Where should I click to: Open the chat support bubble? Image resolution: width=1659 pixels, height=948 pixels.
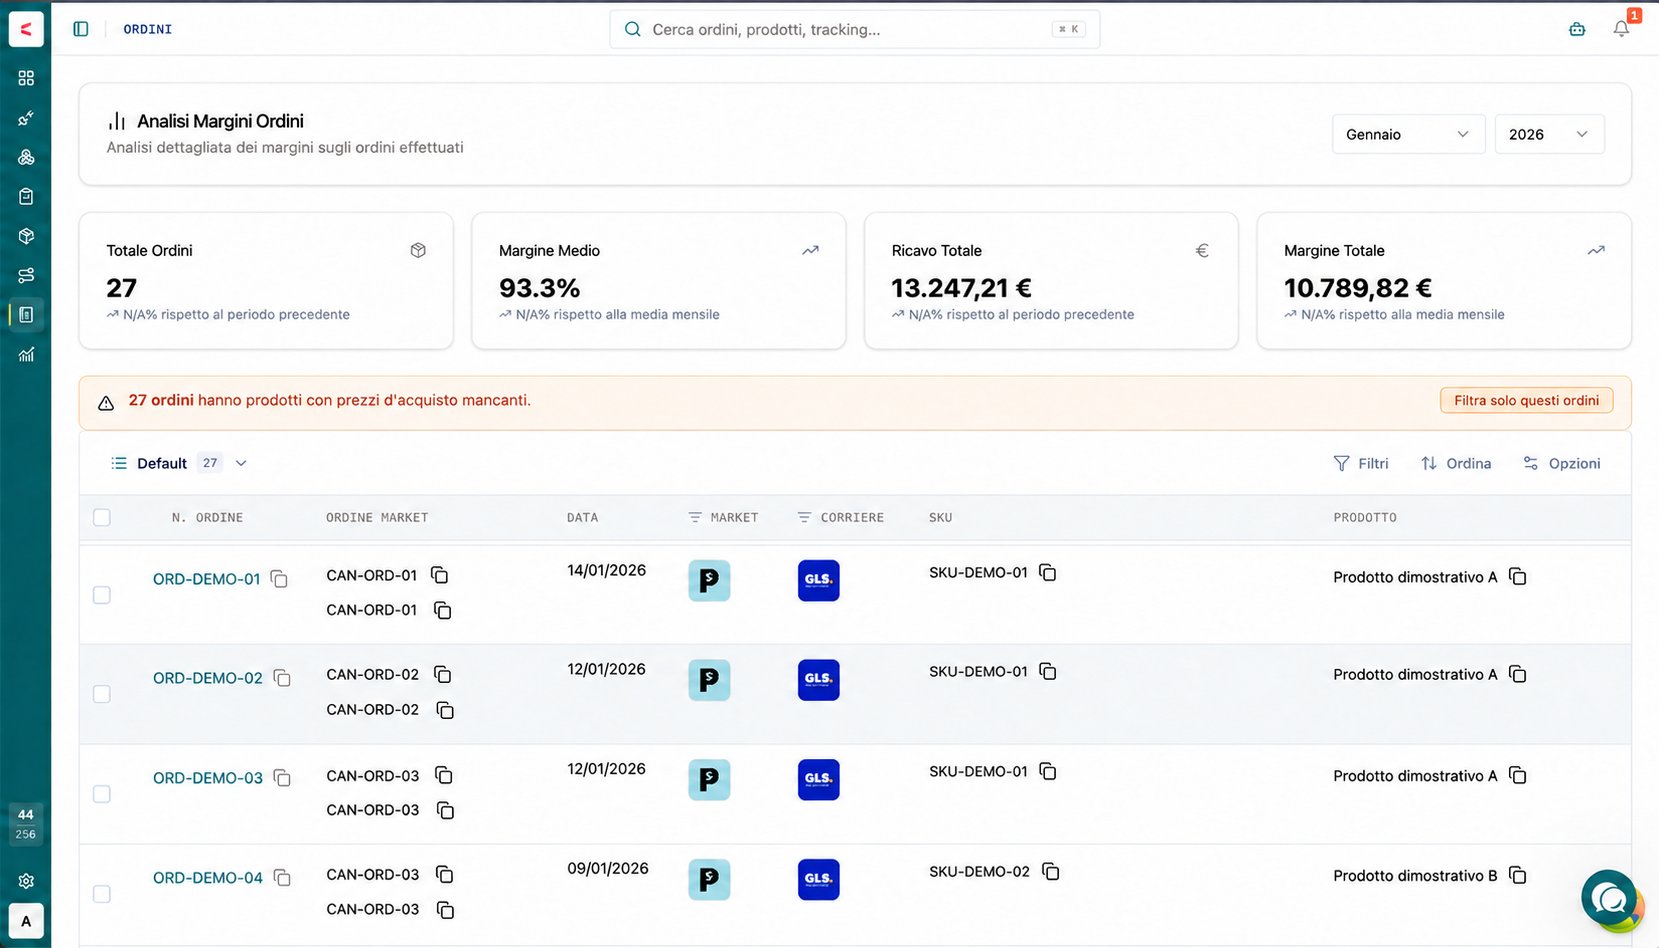(x=1610, y=899)
